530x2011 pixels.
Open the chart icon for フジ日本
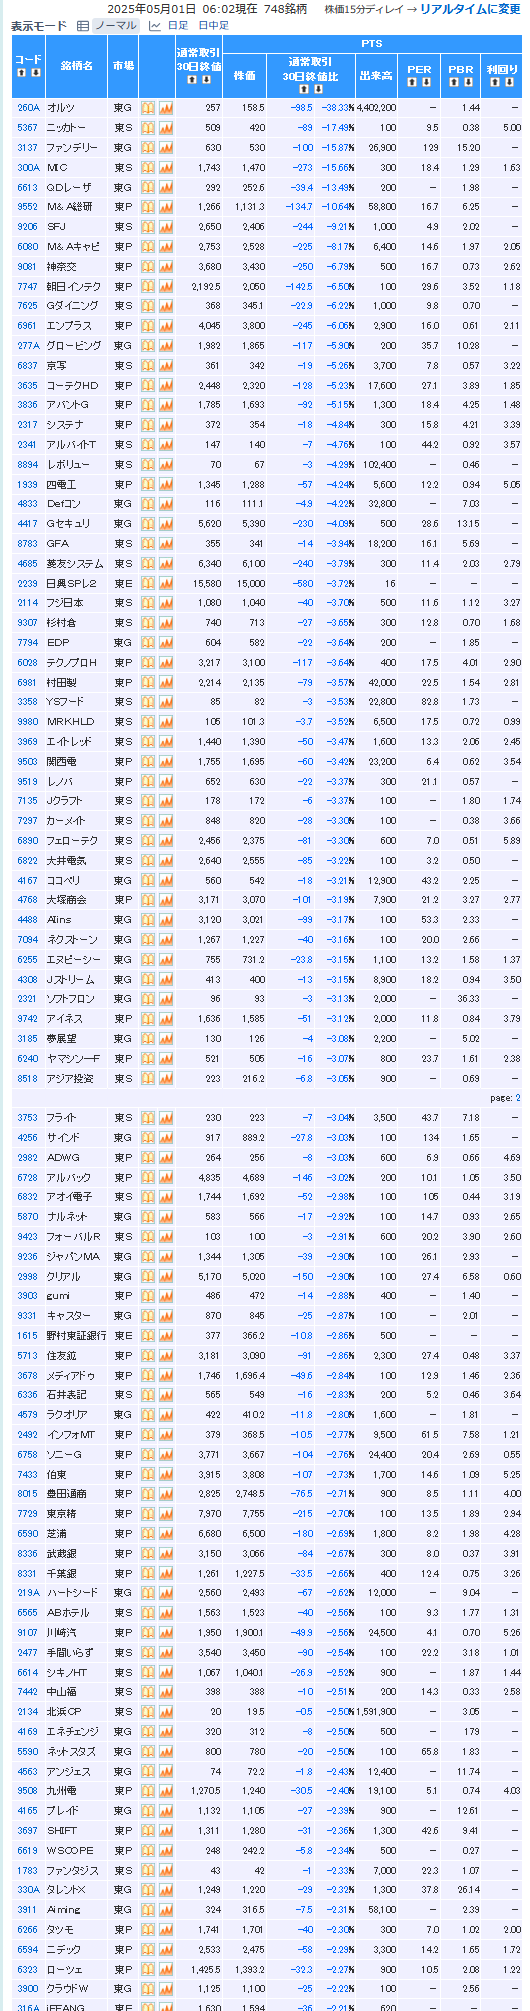[x=166, y=602]
